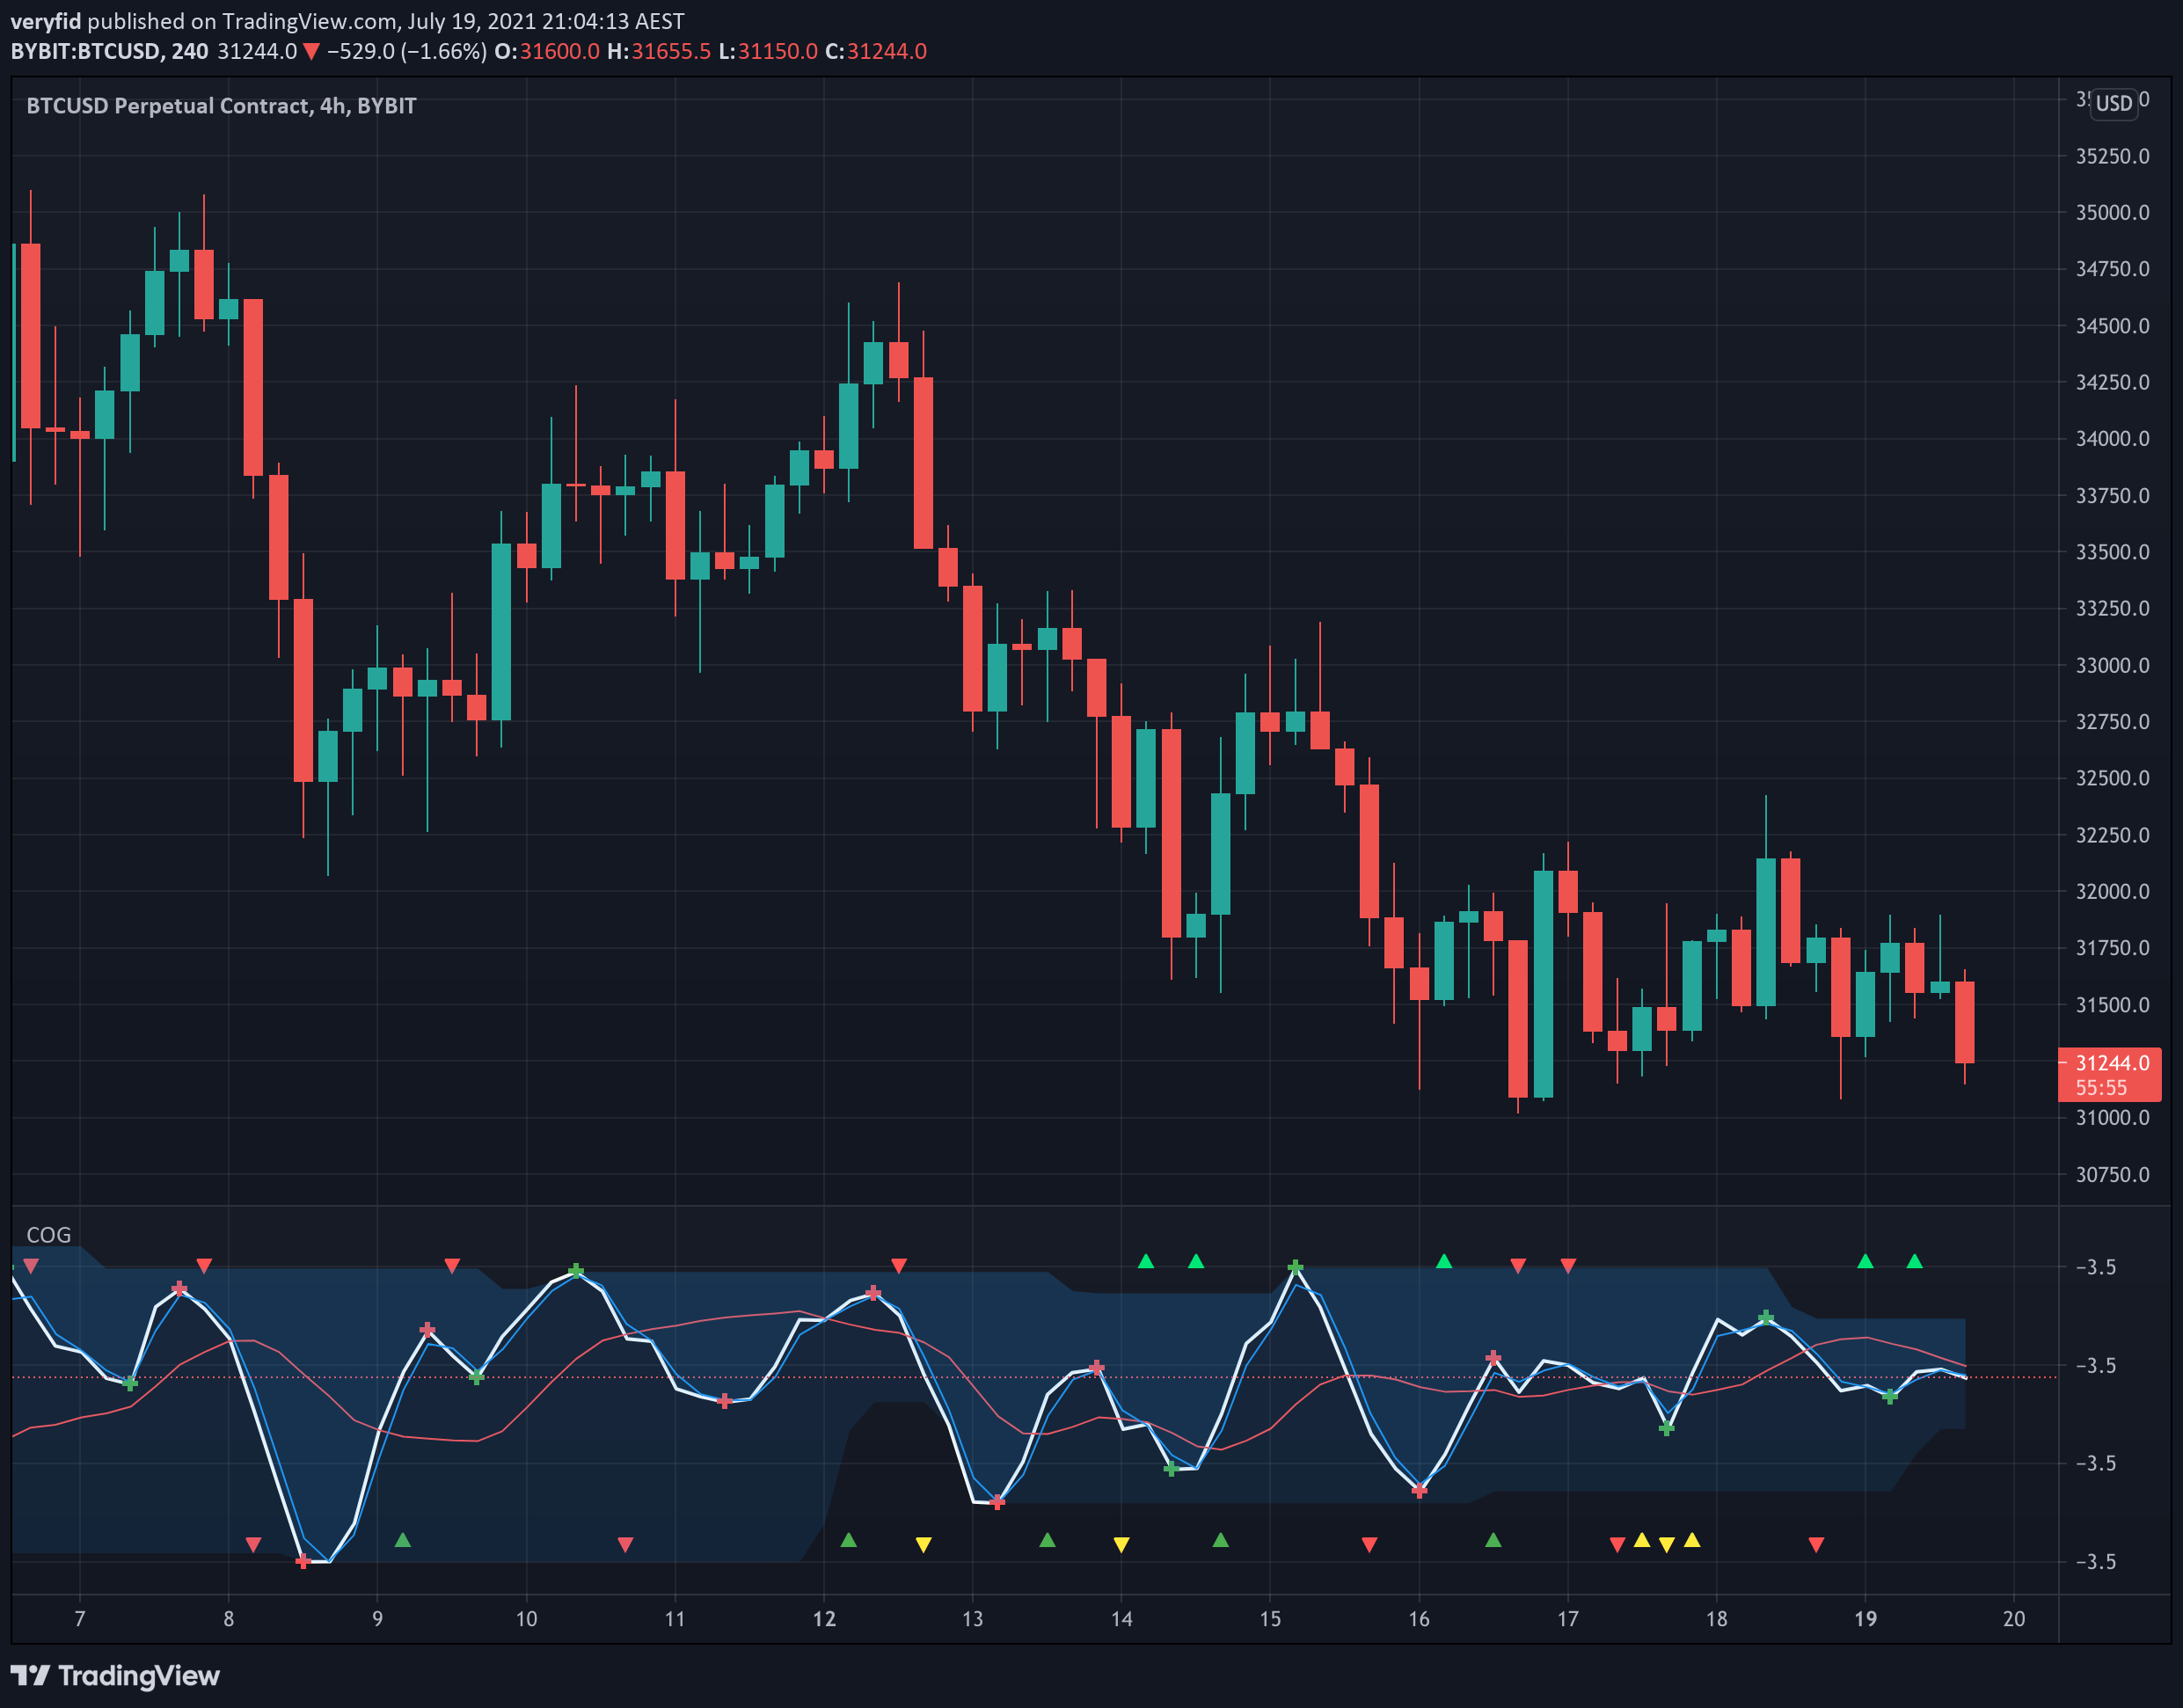Click the 33000.0 price axis label
The height and width of the screenshot is (1708, 2183).
[x=2112, y=665]
